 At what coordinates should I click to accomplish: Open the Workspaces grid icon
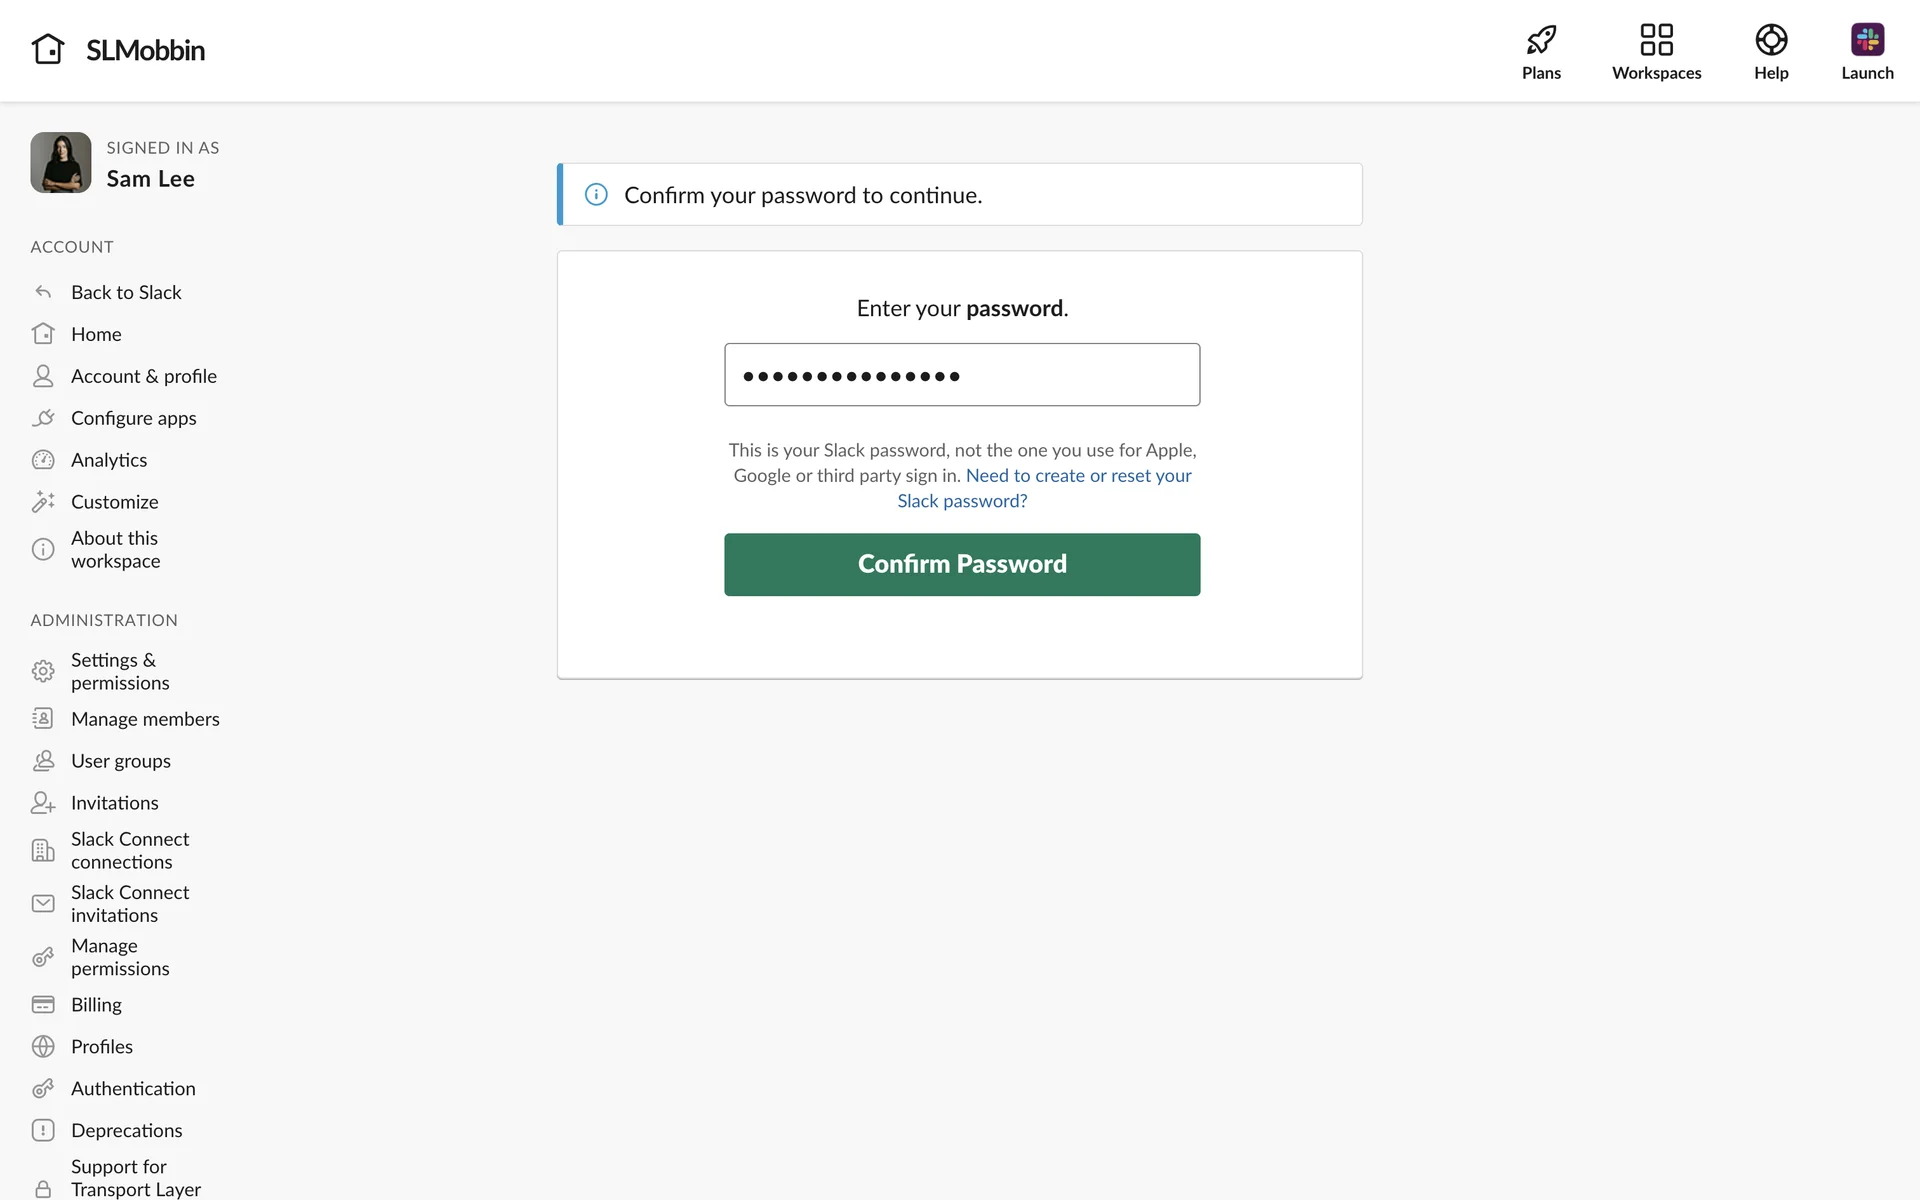click(1656, 40)
